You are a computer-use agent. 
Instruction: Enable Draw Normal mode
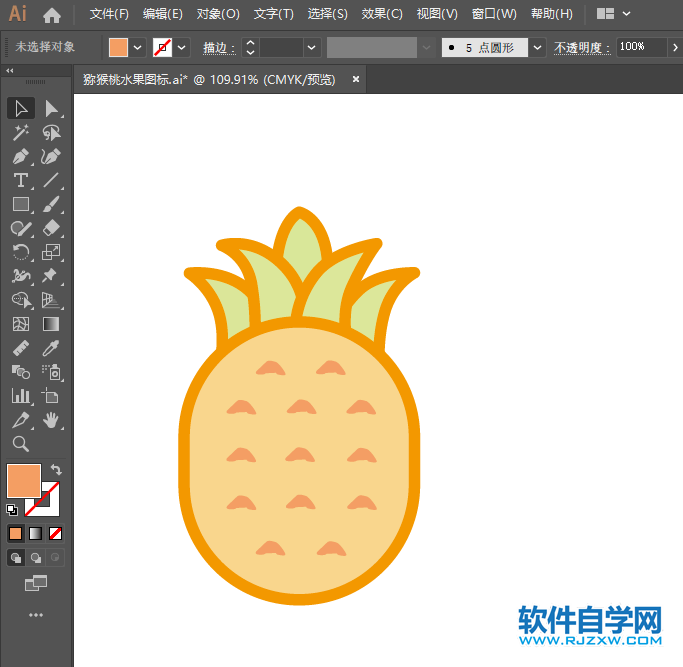pos(16,558)
